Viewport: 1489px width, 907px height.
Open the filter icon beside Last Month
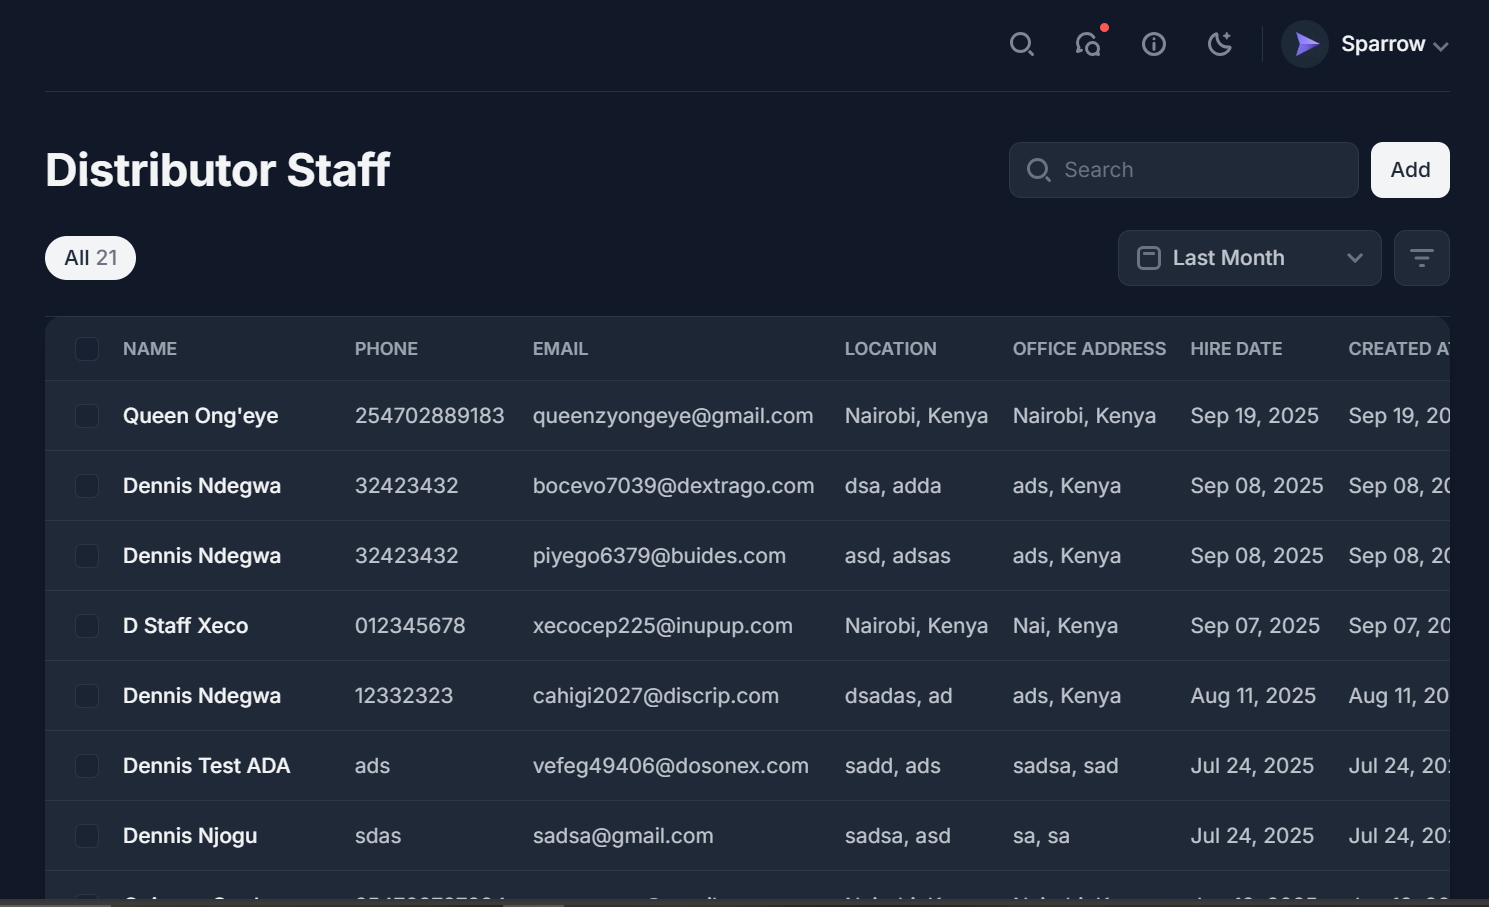tap(1421, 257)
